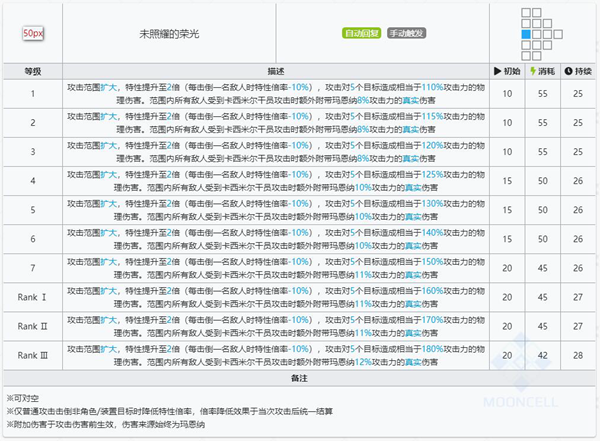The image size is (600, 441).
Task: Click the clock icon beside 持续
Action: click(x=568, y=71)
